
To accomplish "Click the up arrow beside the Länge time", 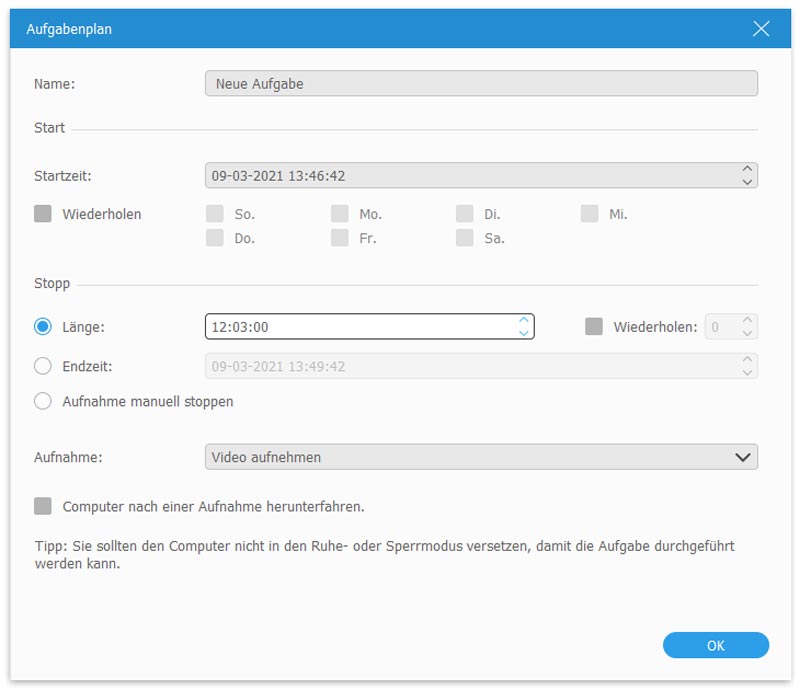I will 522,322.
